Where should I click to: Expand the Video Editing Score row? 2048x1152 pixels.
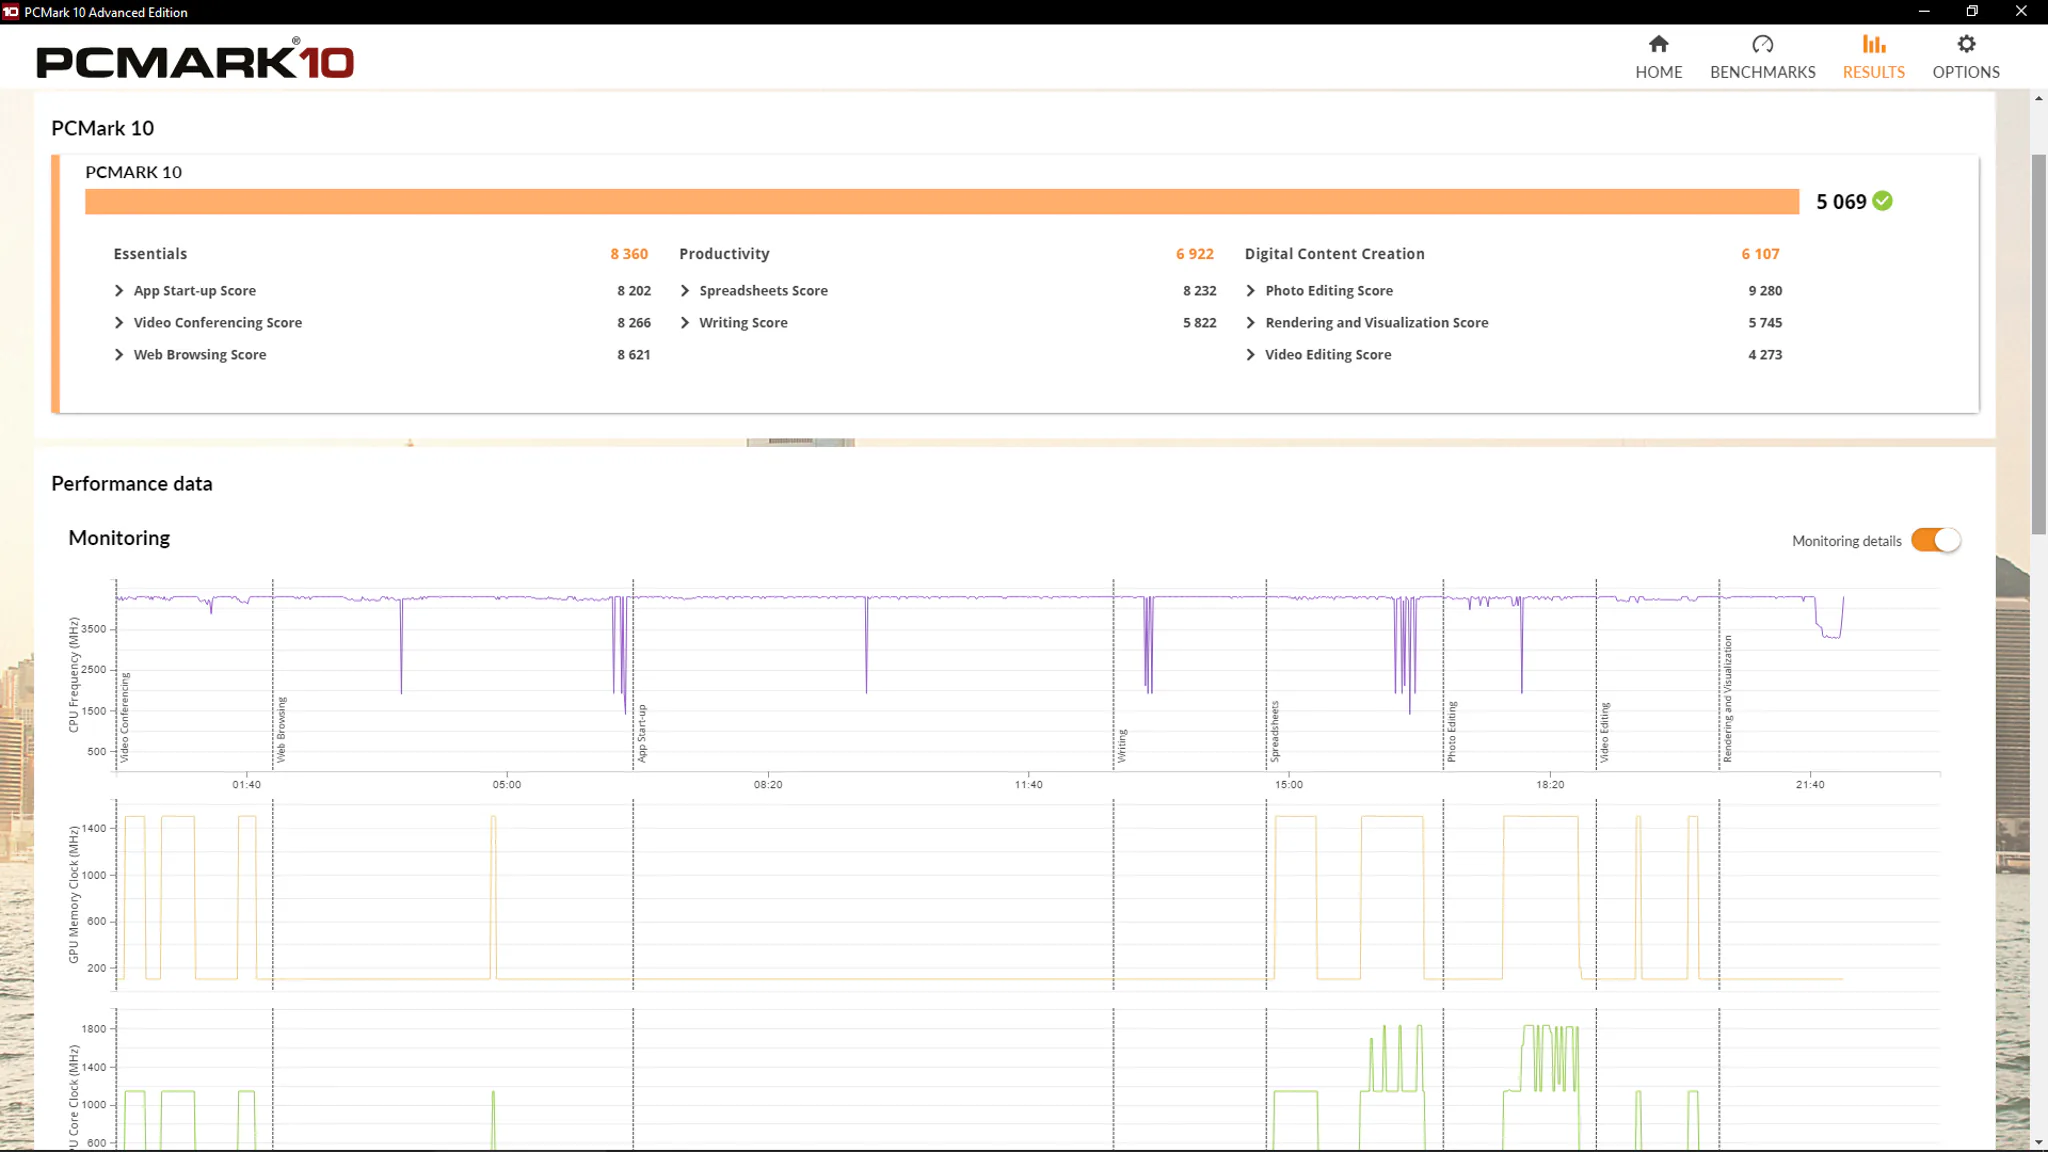(1251, 355)
